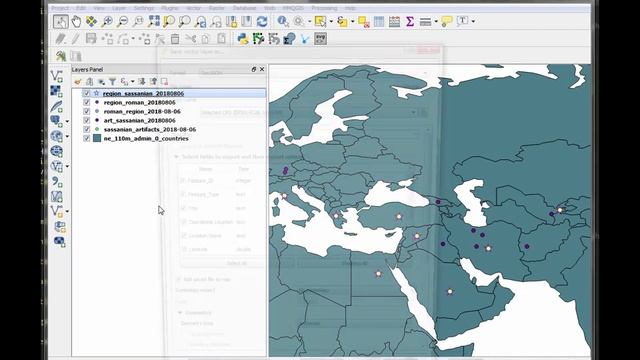Click the SVG export icon
This screenshot has height=360, width=640.
coord(320,39)
